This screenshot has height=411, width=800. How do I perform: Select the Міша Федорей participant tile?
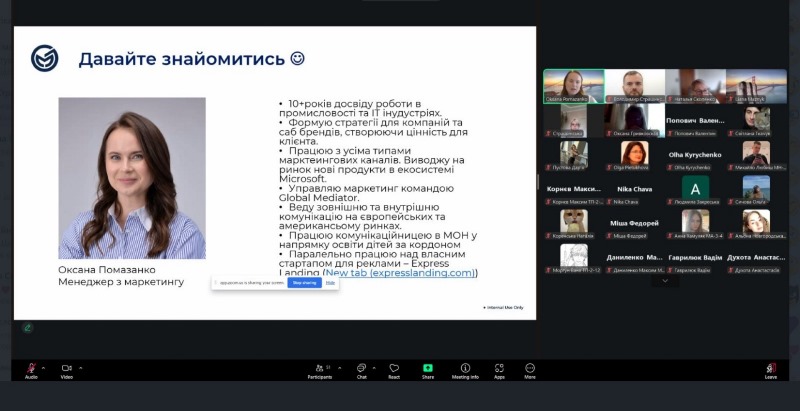pos(634,223)
